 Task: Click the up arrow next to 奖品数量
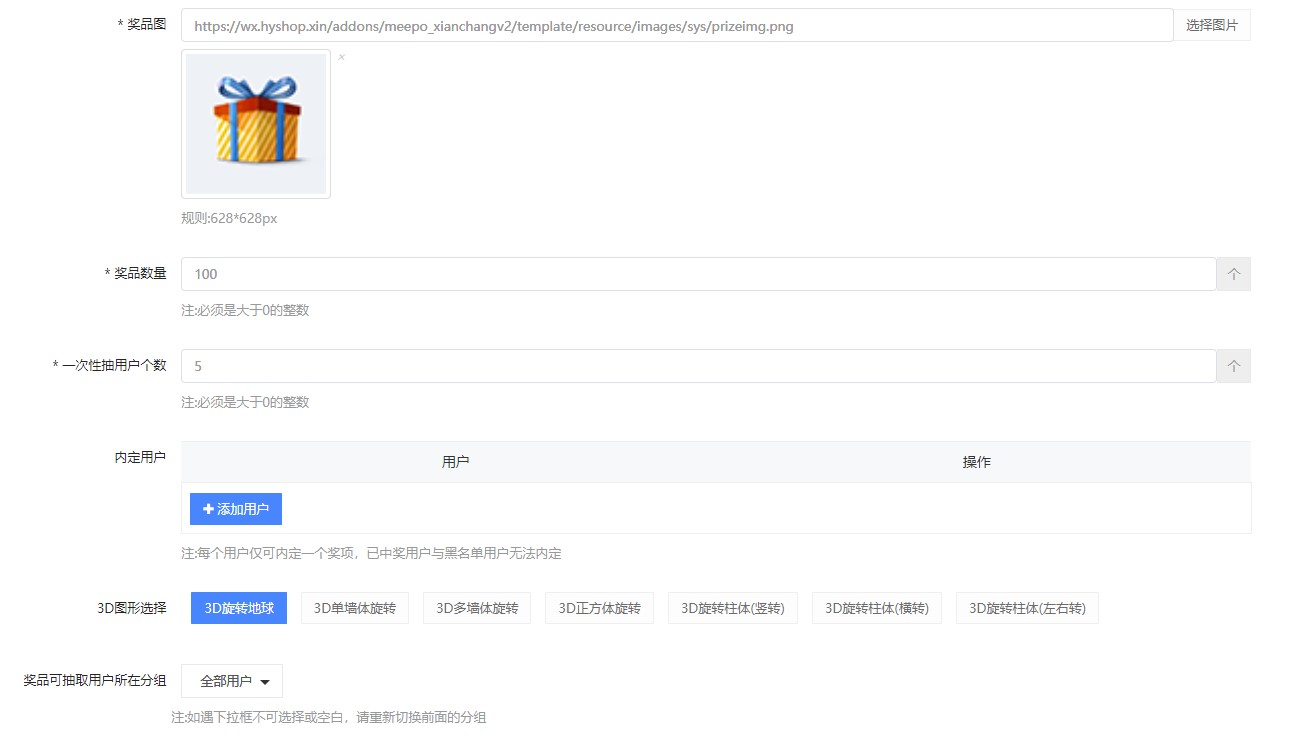click(1233, 274)
